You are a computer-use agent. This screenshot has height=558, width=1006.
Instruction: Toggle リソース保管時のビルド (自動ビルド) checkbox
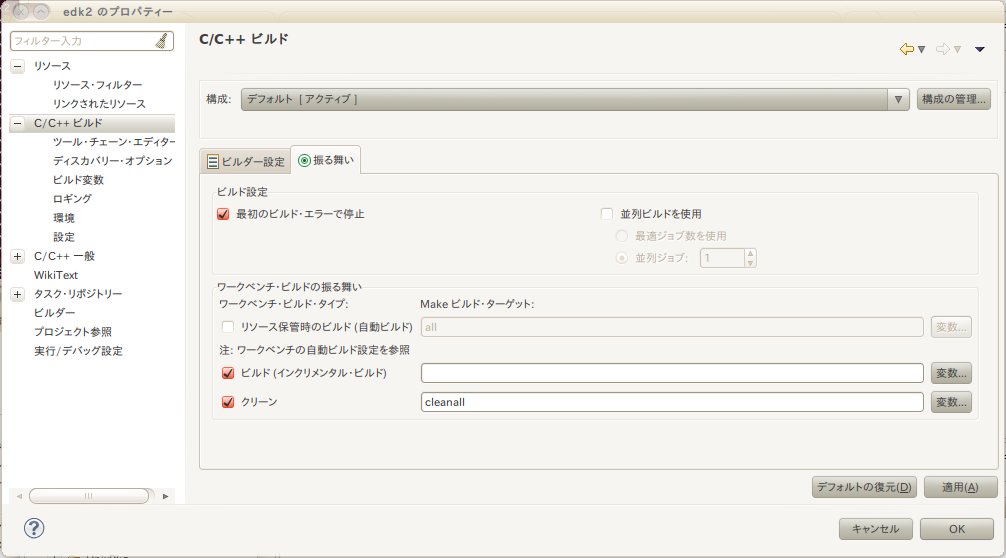[228, 327]
